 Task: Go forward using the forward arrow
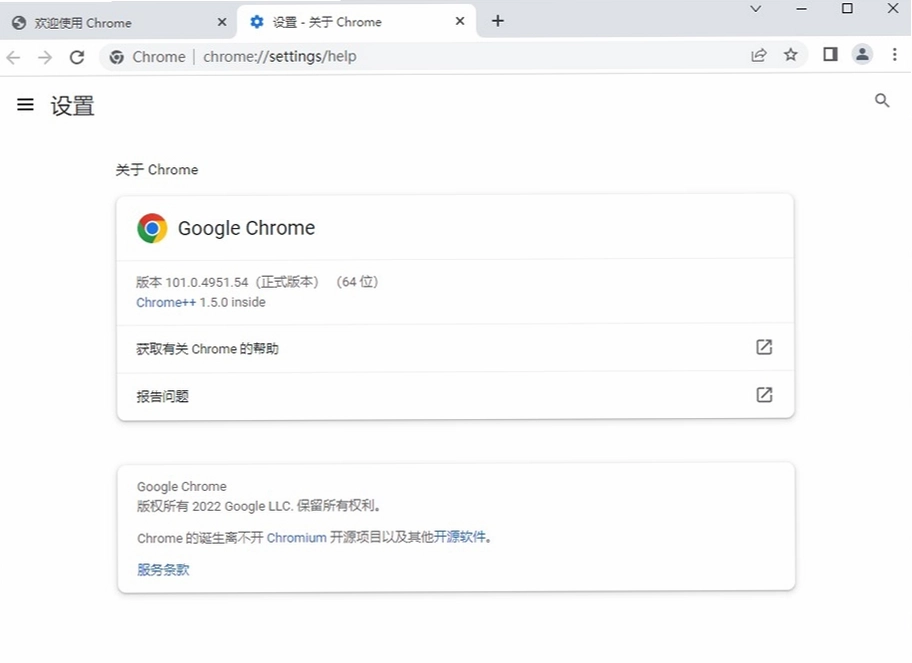click(45, 57)
